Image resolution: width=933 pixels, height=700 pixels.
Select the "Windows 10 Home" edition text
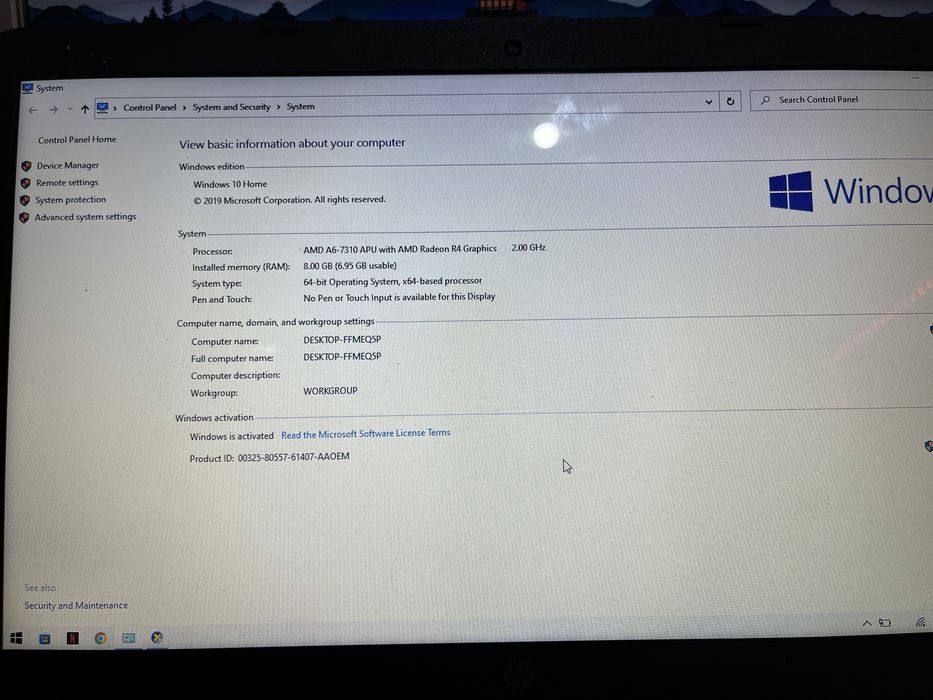tap(230, 185)
